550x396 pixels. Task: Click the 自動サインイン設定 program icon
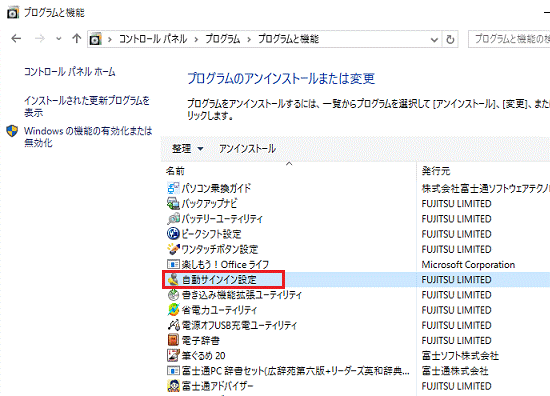tap(173, 280)
